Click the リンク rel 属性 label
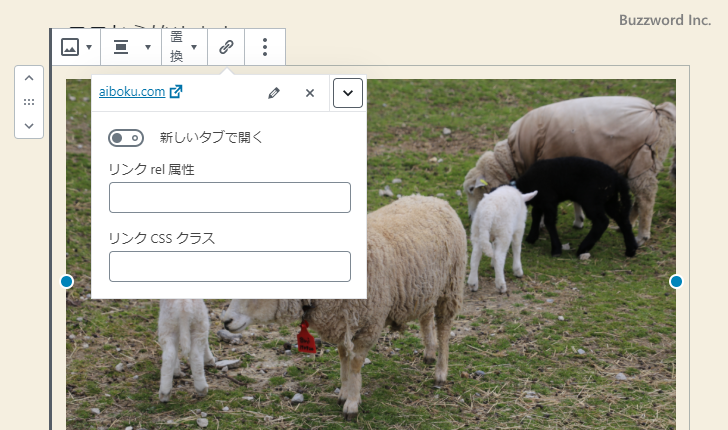The width and height of the screenshot is (728, 430). tap(151, 169)
